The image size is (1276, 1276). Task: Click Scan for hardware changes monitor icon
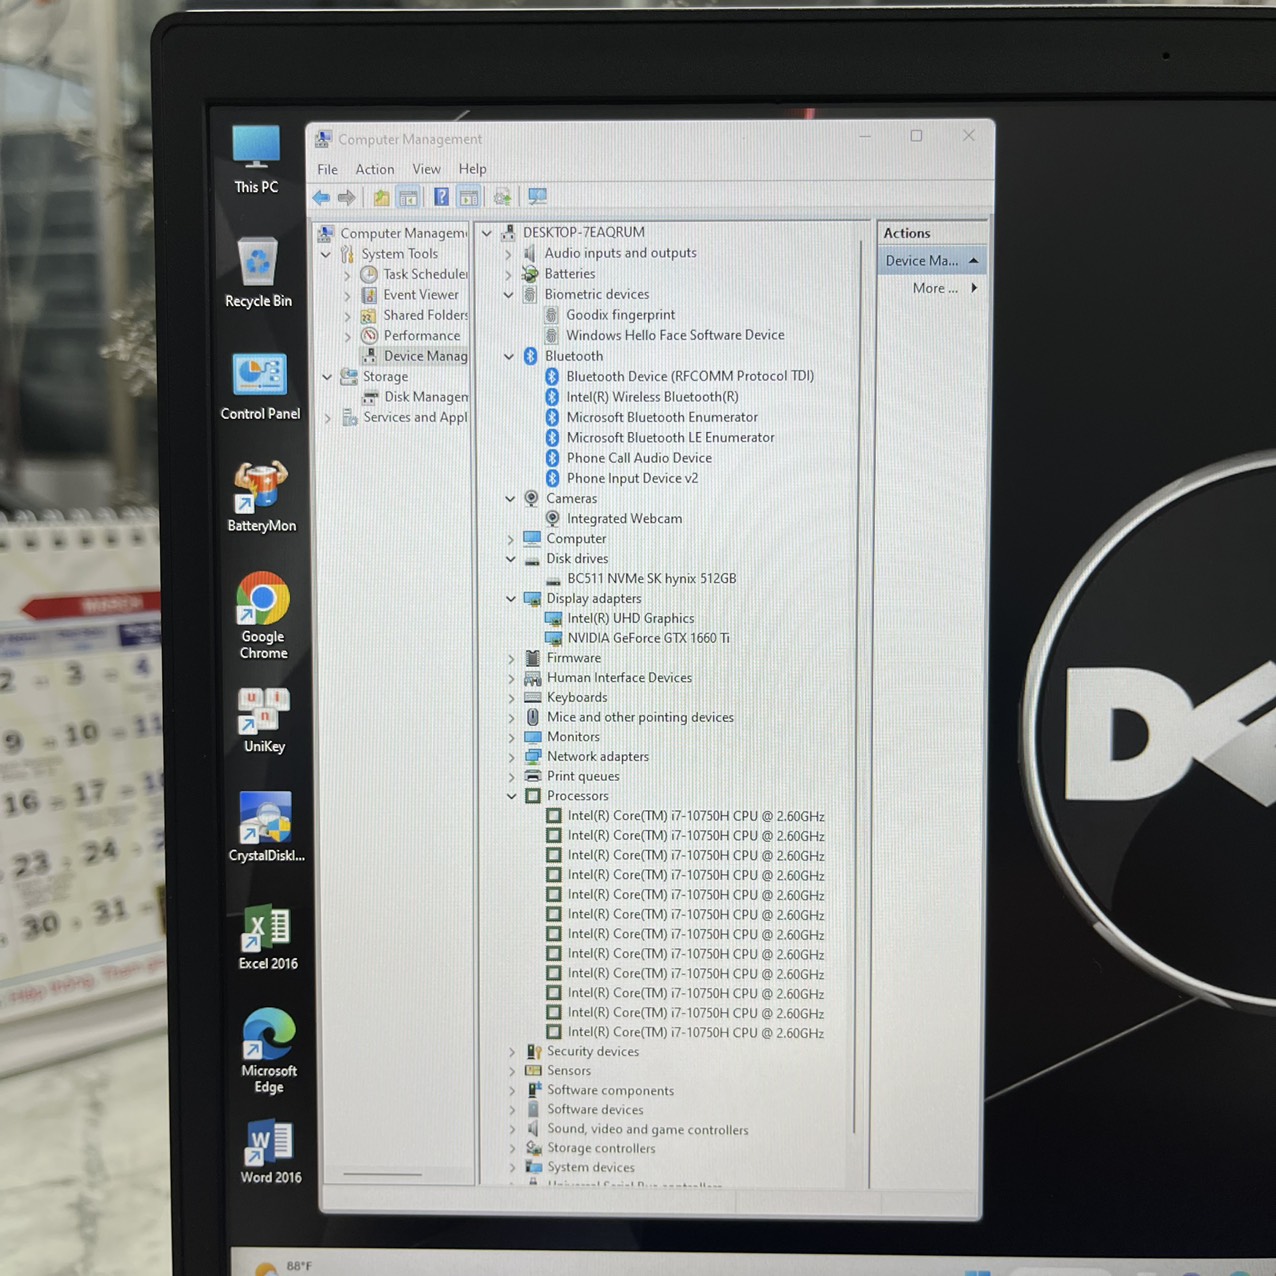click(537, 197)
